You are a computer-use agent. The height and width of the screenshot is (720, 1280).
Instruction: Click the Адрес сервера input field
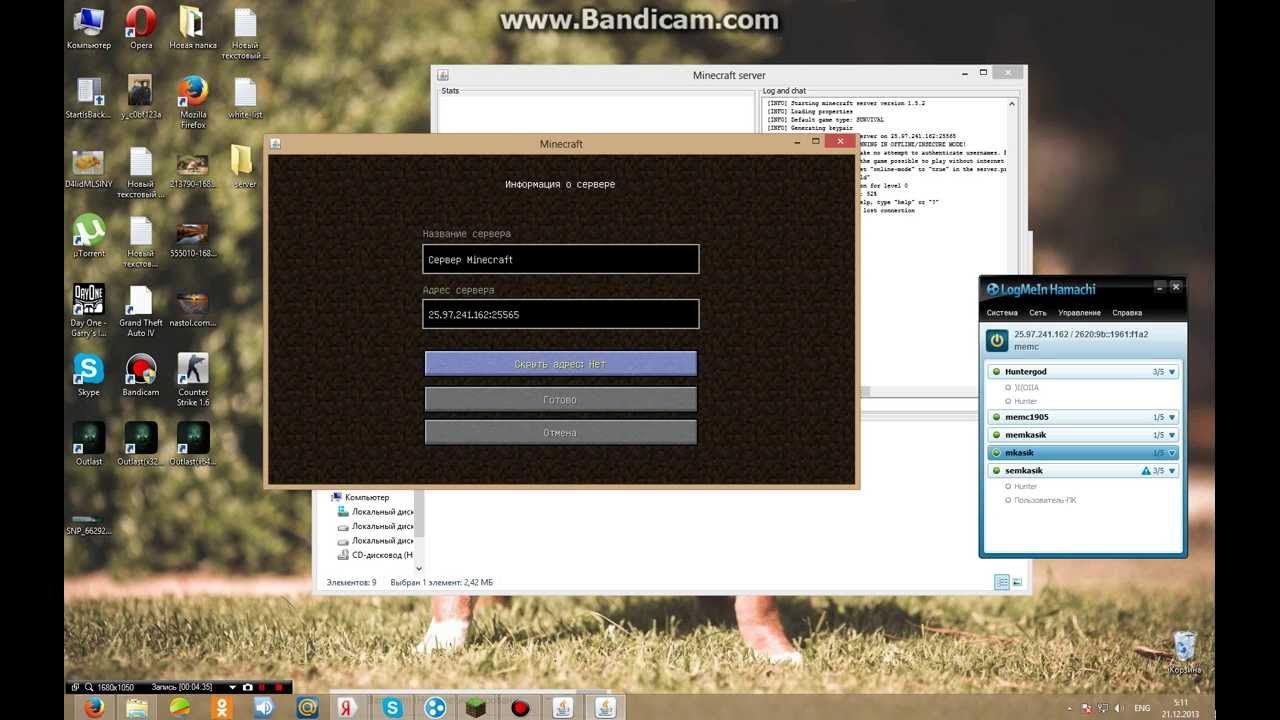[561, 314]
